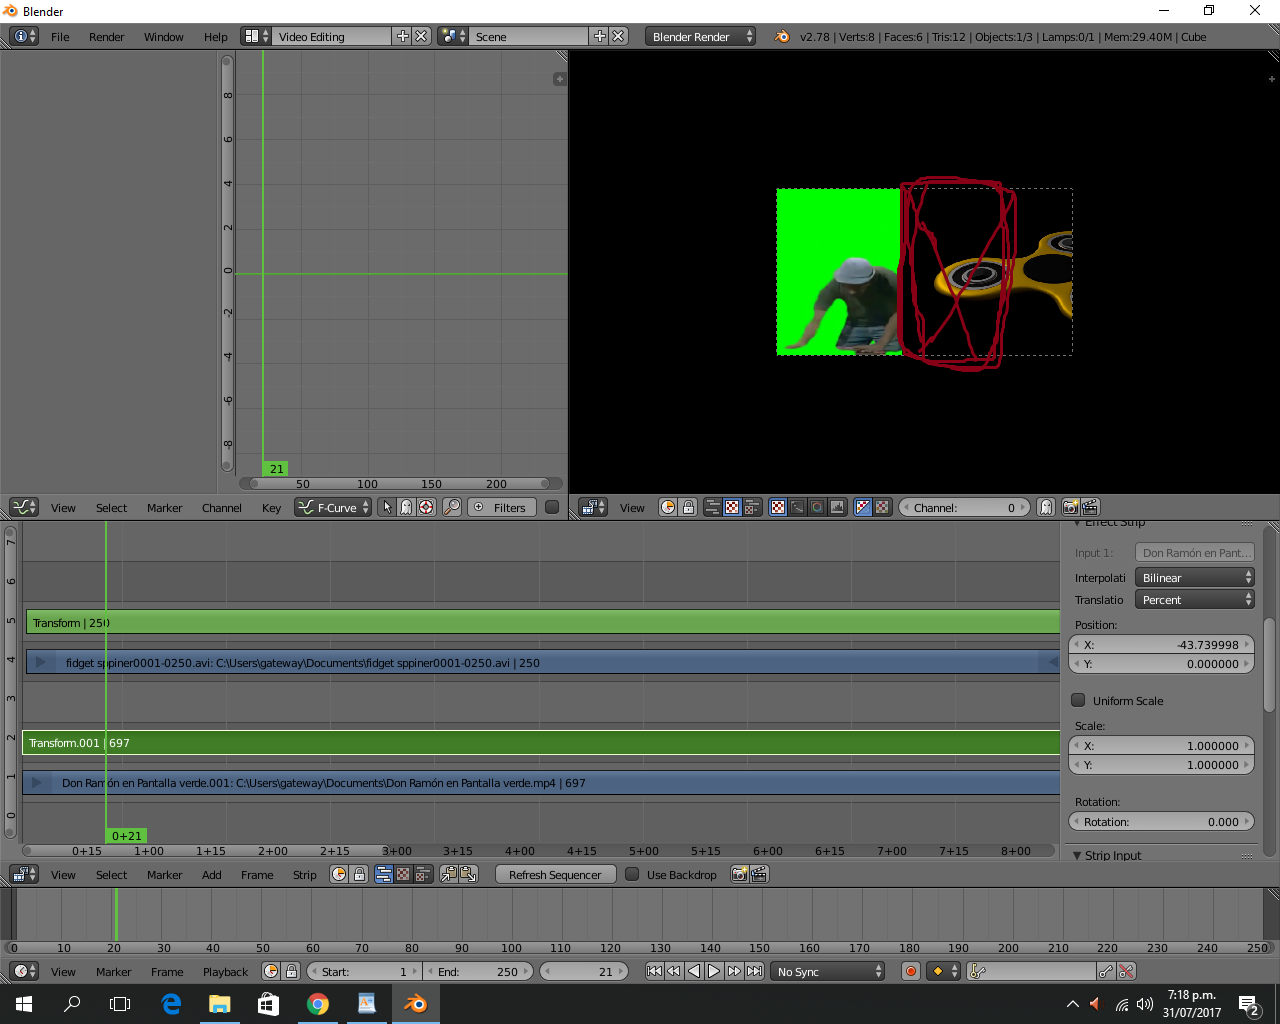Select the chroma vectorscope display icon
This screenshot has height=1024, width=1280.
tap(818, 507)
